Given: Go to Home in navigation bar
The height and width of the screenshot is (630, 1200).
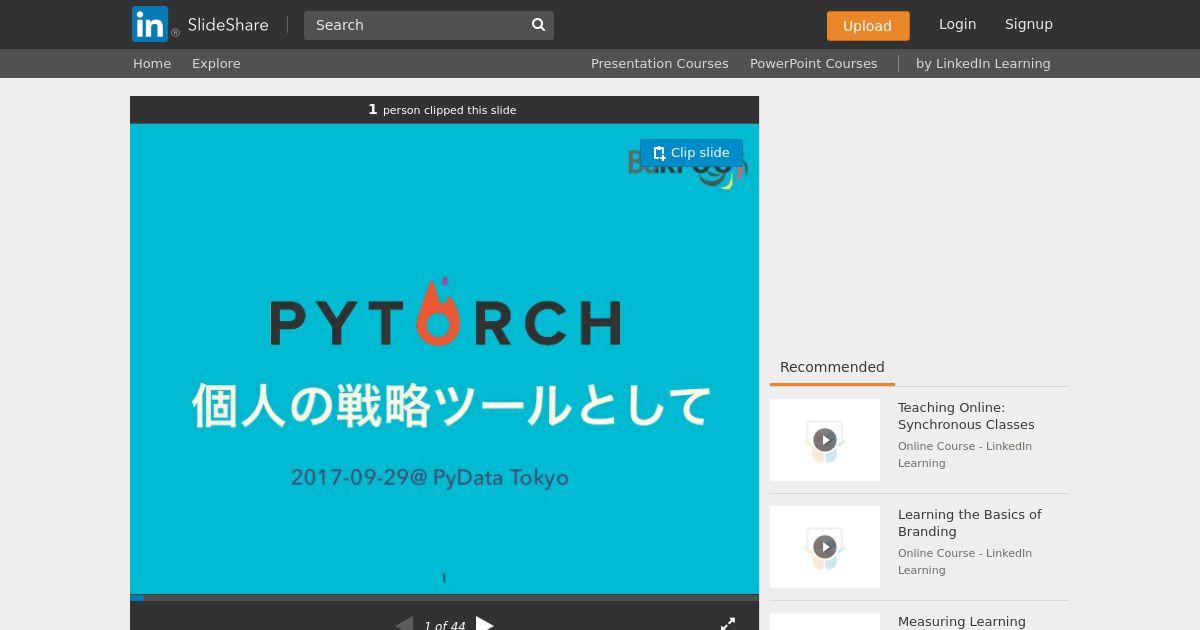Looking at the screenshot, I should click(x=152, y=63).
